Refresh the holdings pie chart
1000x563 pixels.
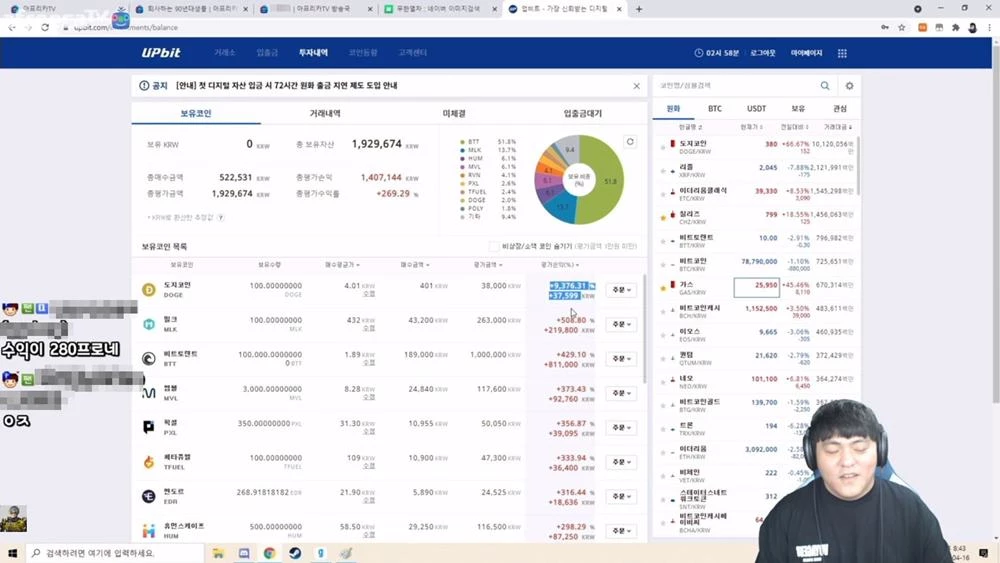[630, 142]
